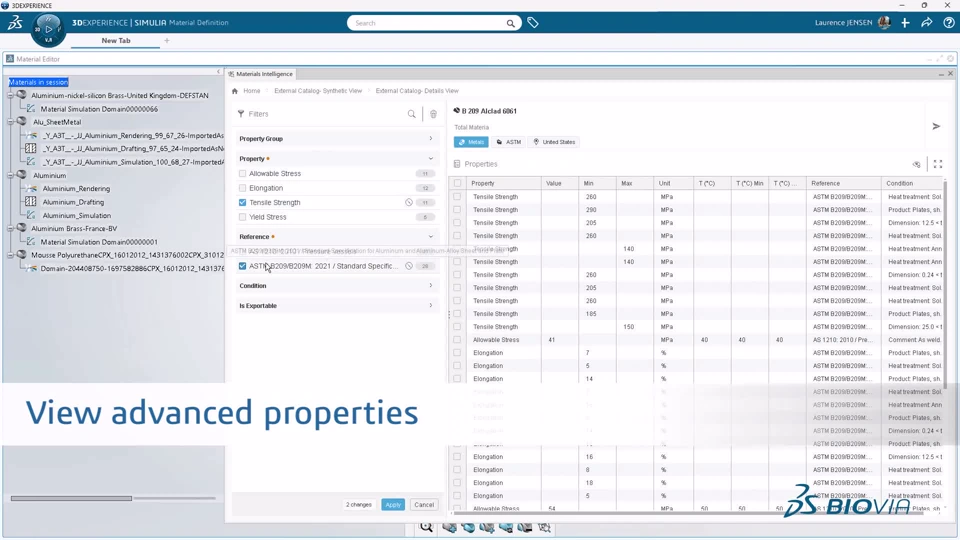Check the Yield Stress filter checkbox
This screenshot has height=540, width=960.
242,217
